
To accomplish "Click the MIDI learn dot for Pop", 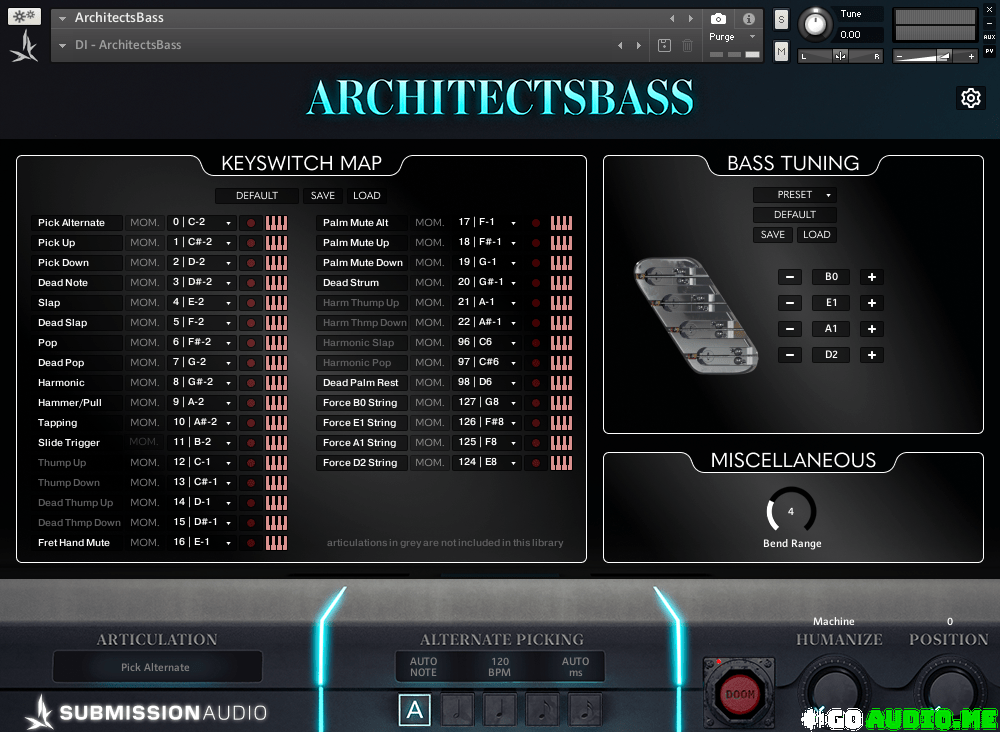I will coord(251,342).
